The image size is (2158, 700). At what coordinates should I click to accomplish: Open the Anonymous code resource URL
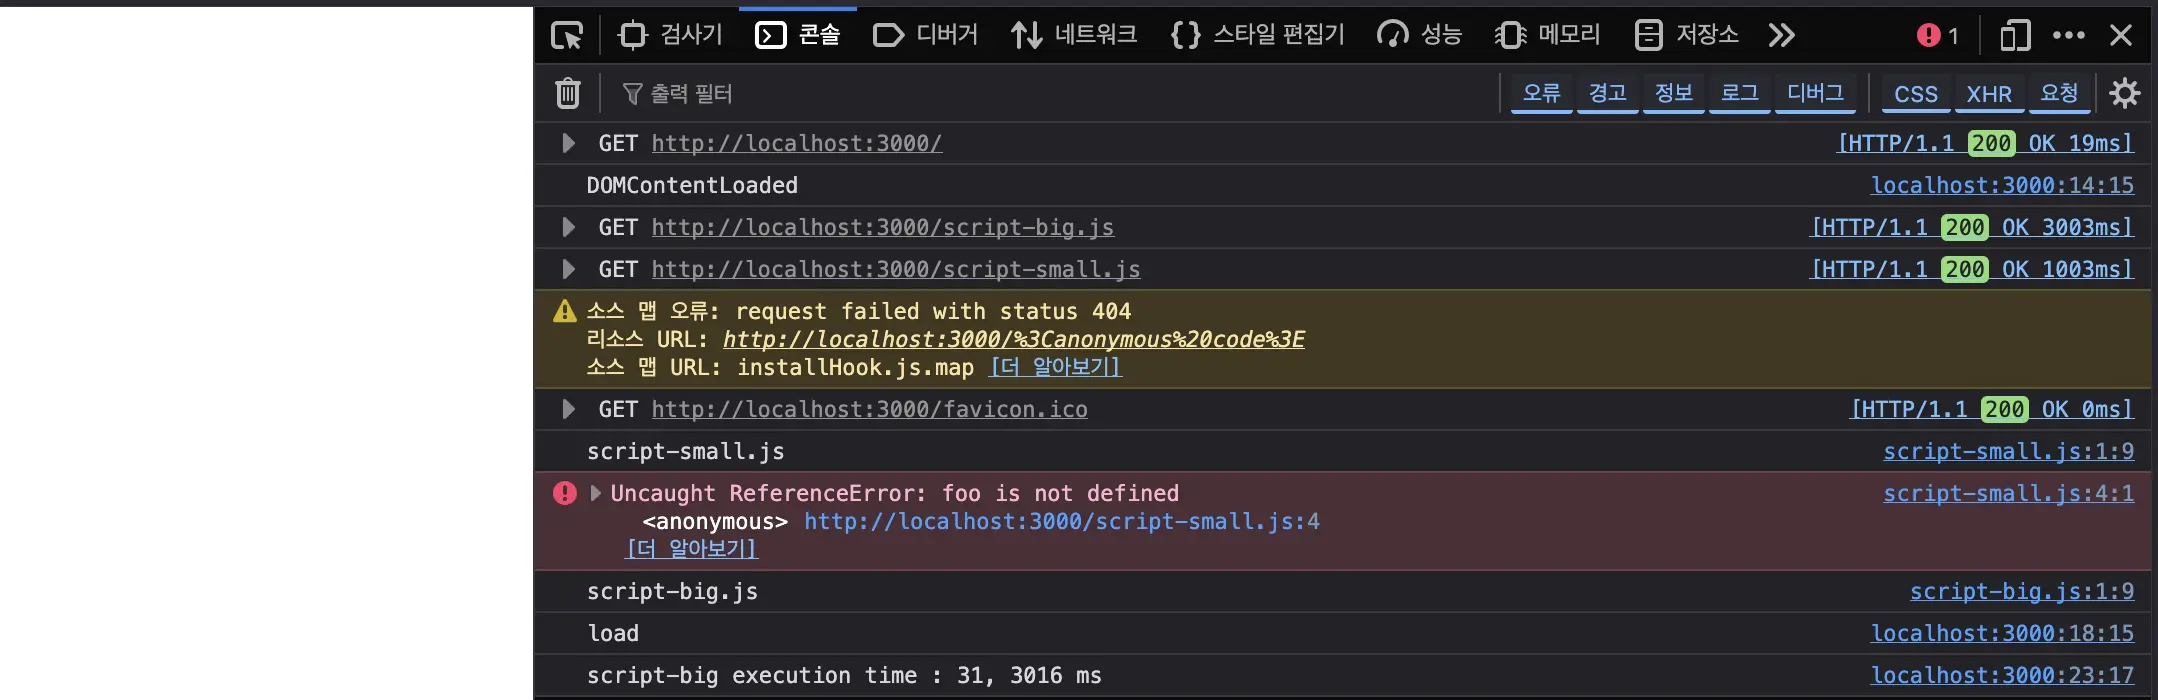click(x=1014, y=339)
